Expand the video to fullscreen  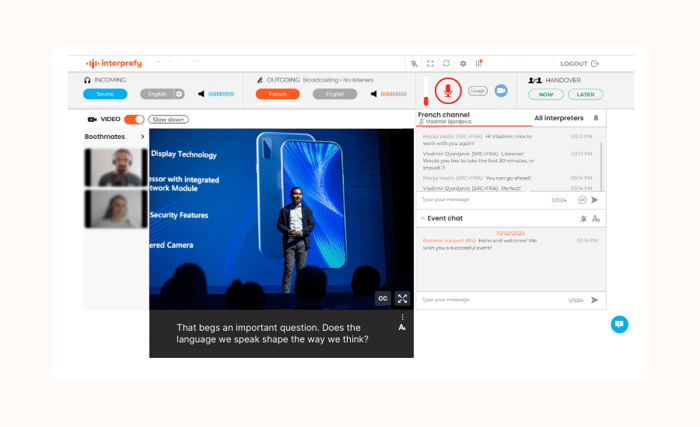402,298
